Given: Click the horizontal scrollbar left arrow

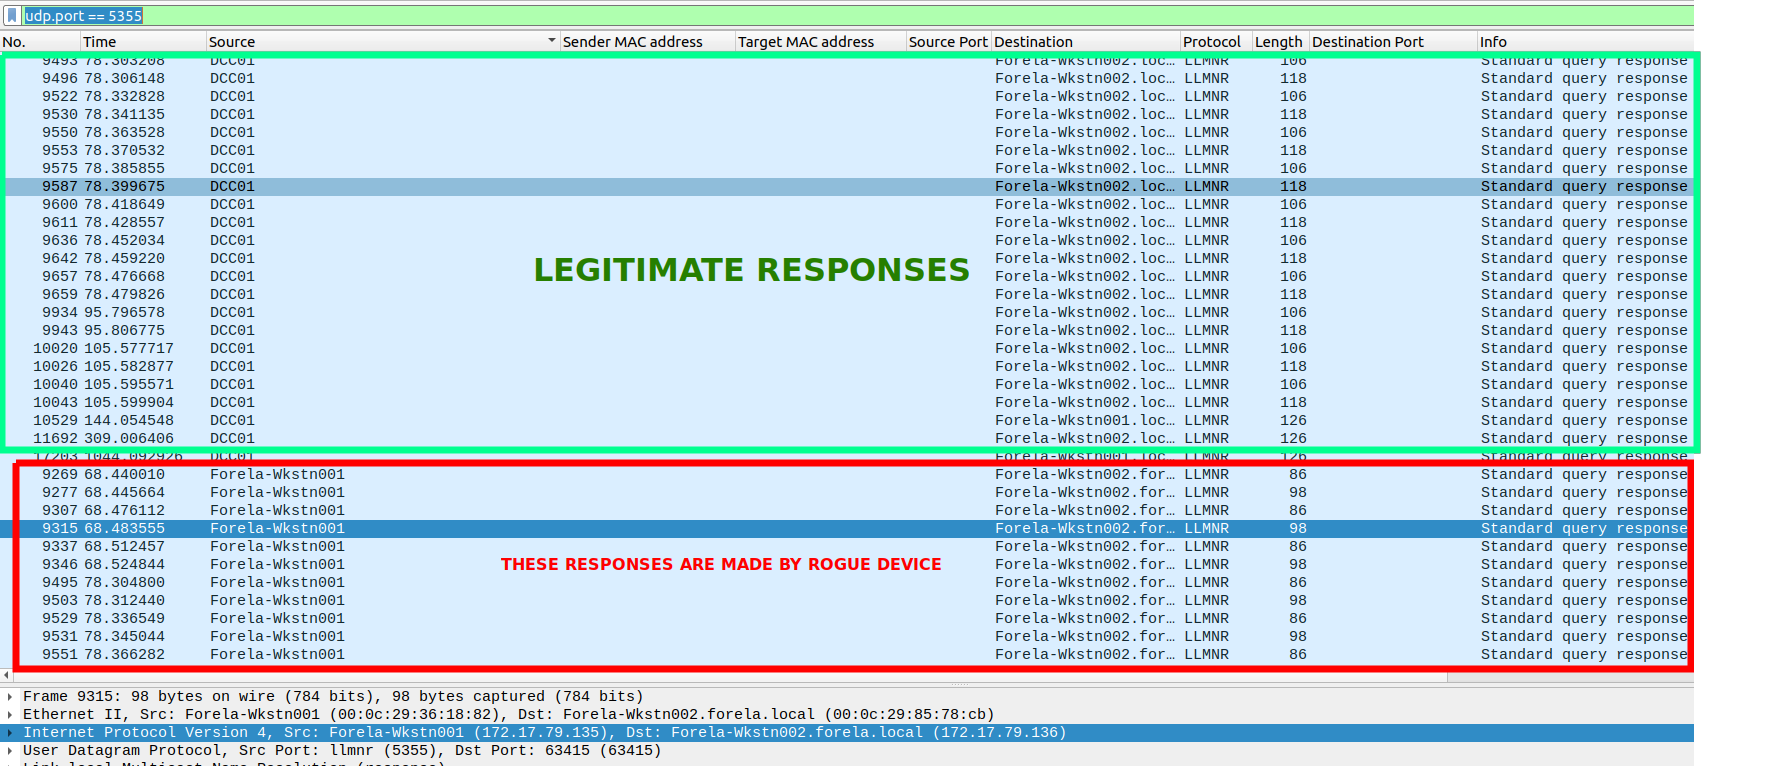Looking at the screenshot, I should pyautogui.click(x=7, y=676).
